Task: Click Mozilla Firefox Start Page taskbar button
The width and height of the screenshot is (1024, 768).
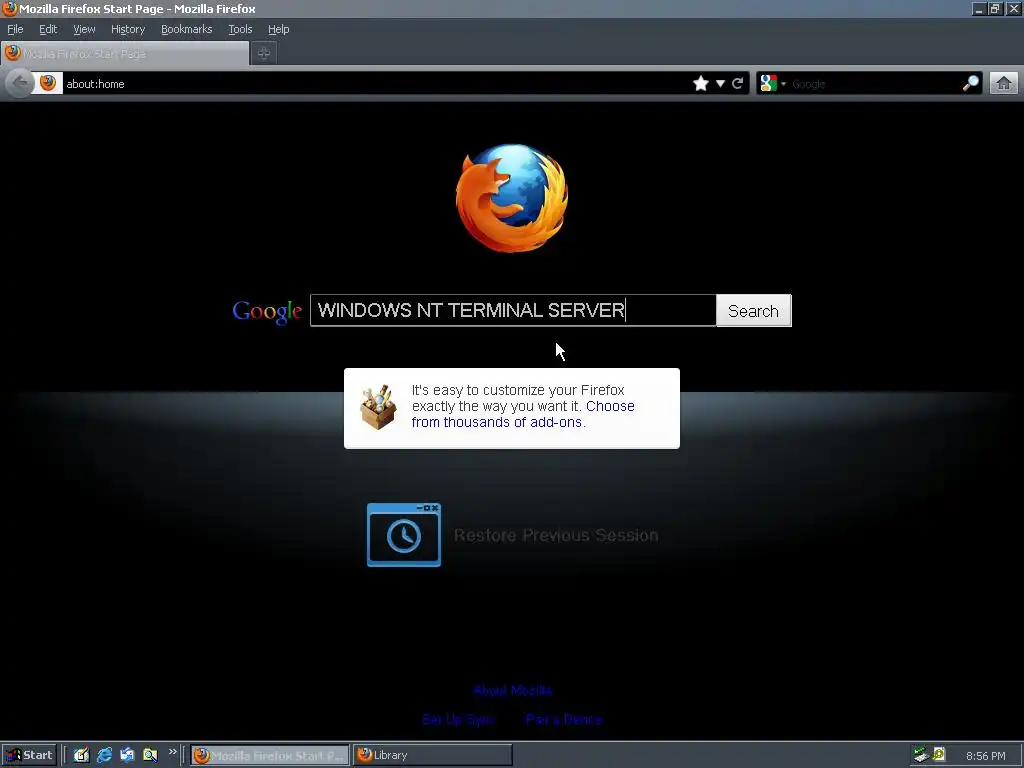Action: click(x=270, y=756)
